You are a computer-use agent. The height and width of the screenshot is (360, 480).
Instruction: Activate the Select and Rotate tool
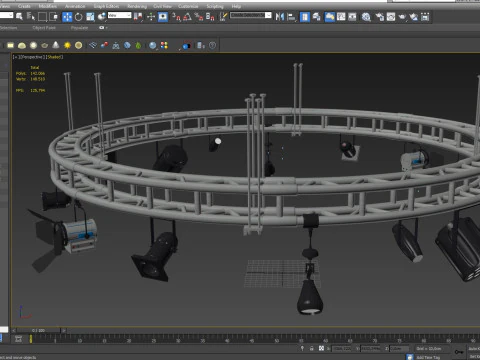click(79, 17)
